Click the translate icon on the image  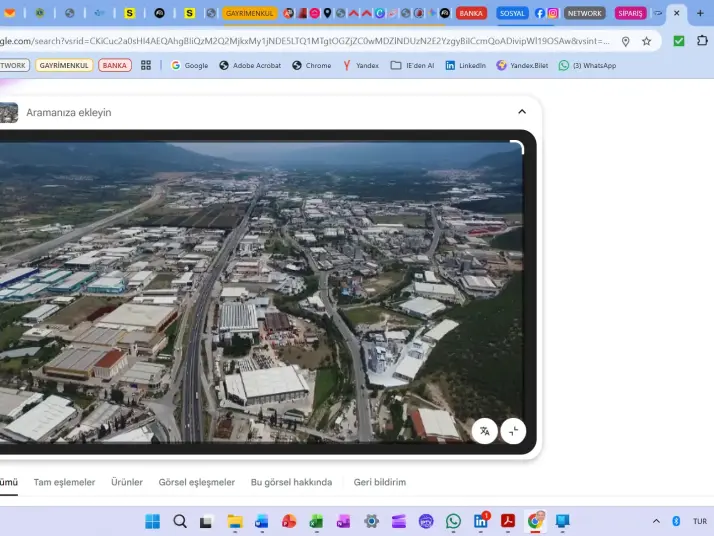pyautogui.click(x=485, y=431)
